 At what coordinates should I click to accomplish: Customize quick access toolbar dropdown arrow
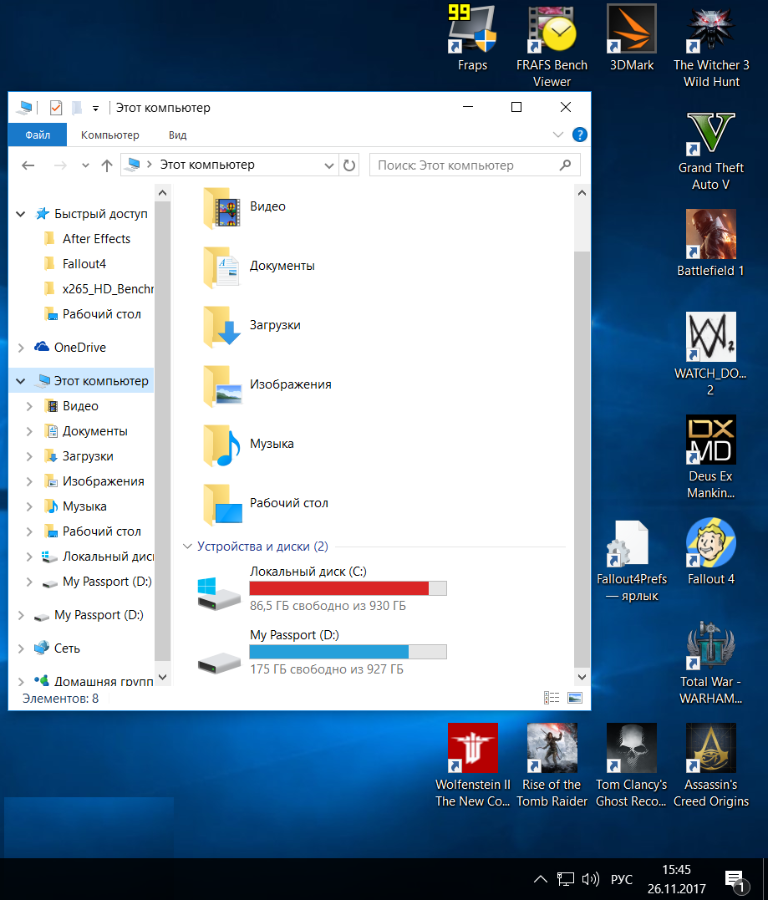(x=96, y=107)
